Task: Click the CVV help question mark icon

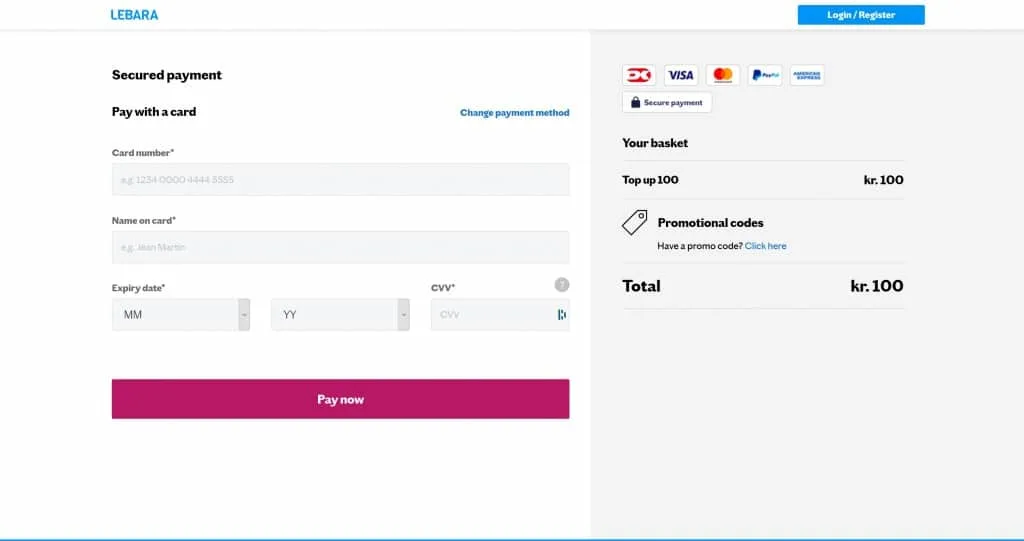Action: [x=562, y=285]
